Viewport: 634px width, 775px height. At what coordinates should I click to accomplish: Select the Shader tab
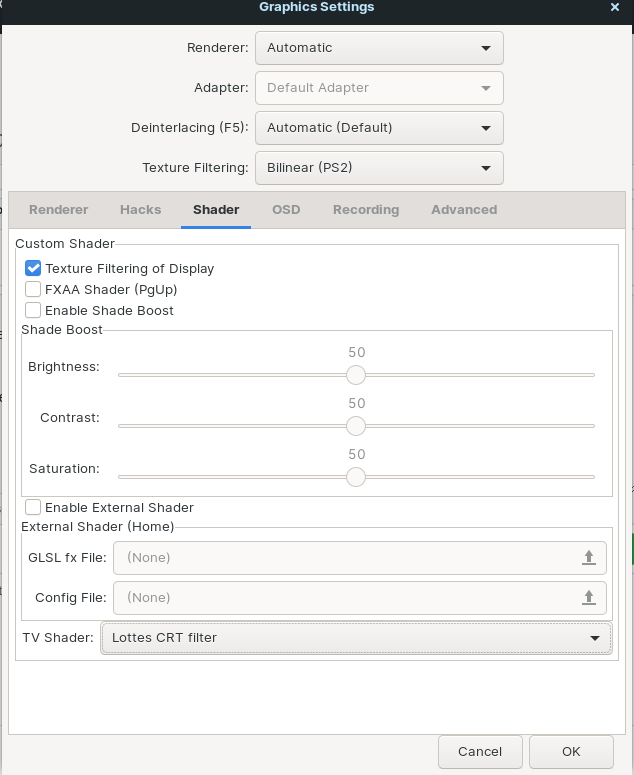[x=216, y=210]
